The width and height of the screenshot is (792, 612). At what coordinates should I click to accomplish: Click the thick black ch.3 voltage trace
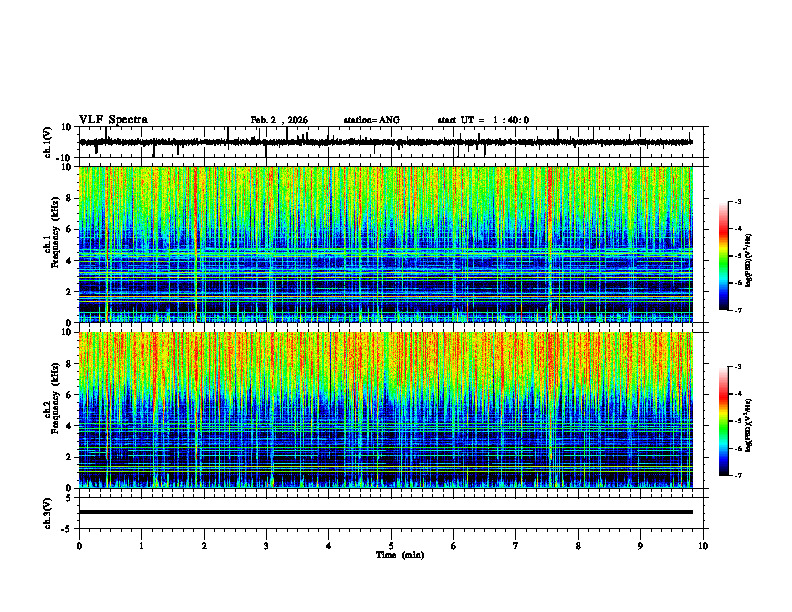(x=386, y=512)
